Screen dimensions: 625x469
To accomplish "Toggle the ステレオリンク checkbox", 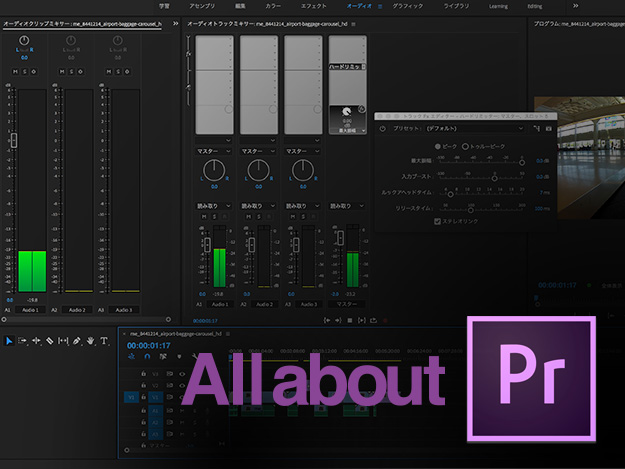I will [437, 221].
